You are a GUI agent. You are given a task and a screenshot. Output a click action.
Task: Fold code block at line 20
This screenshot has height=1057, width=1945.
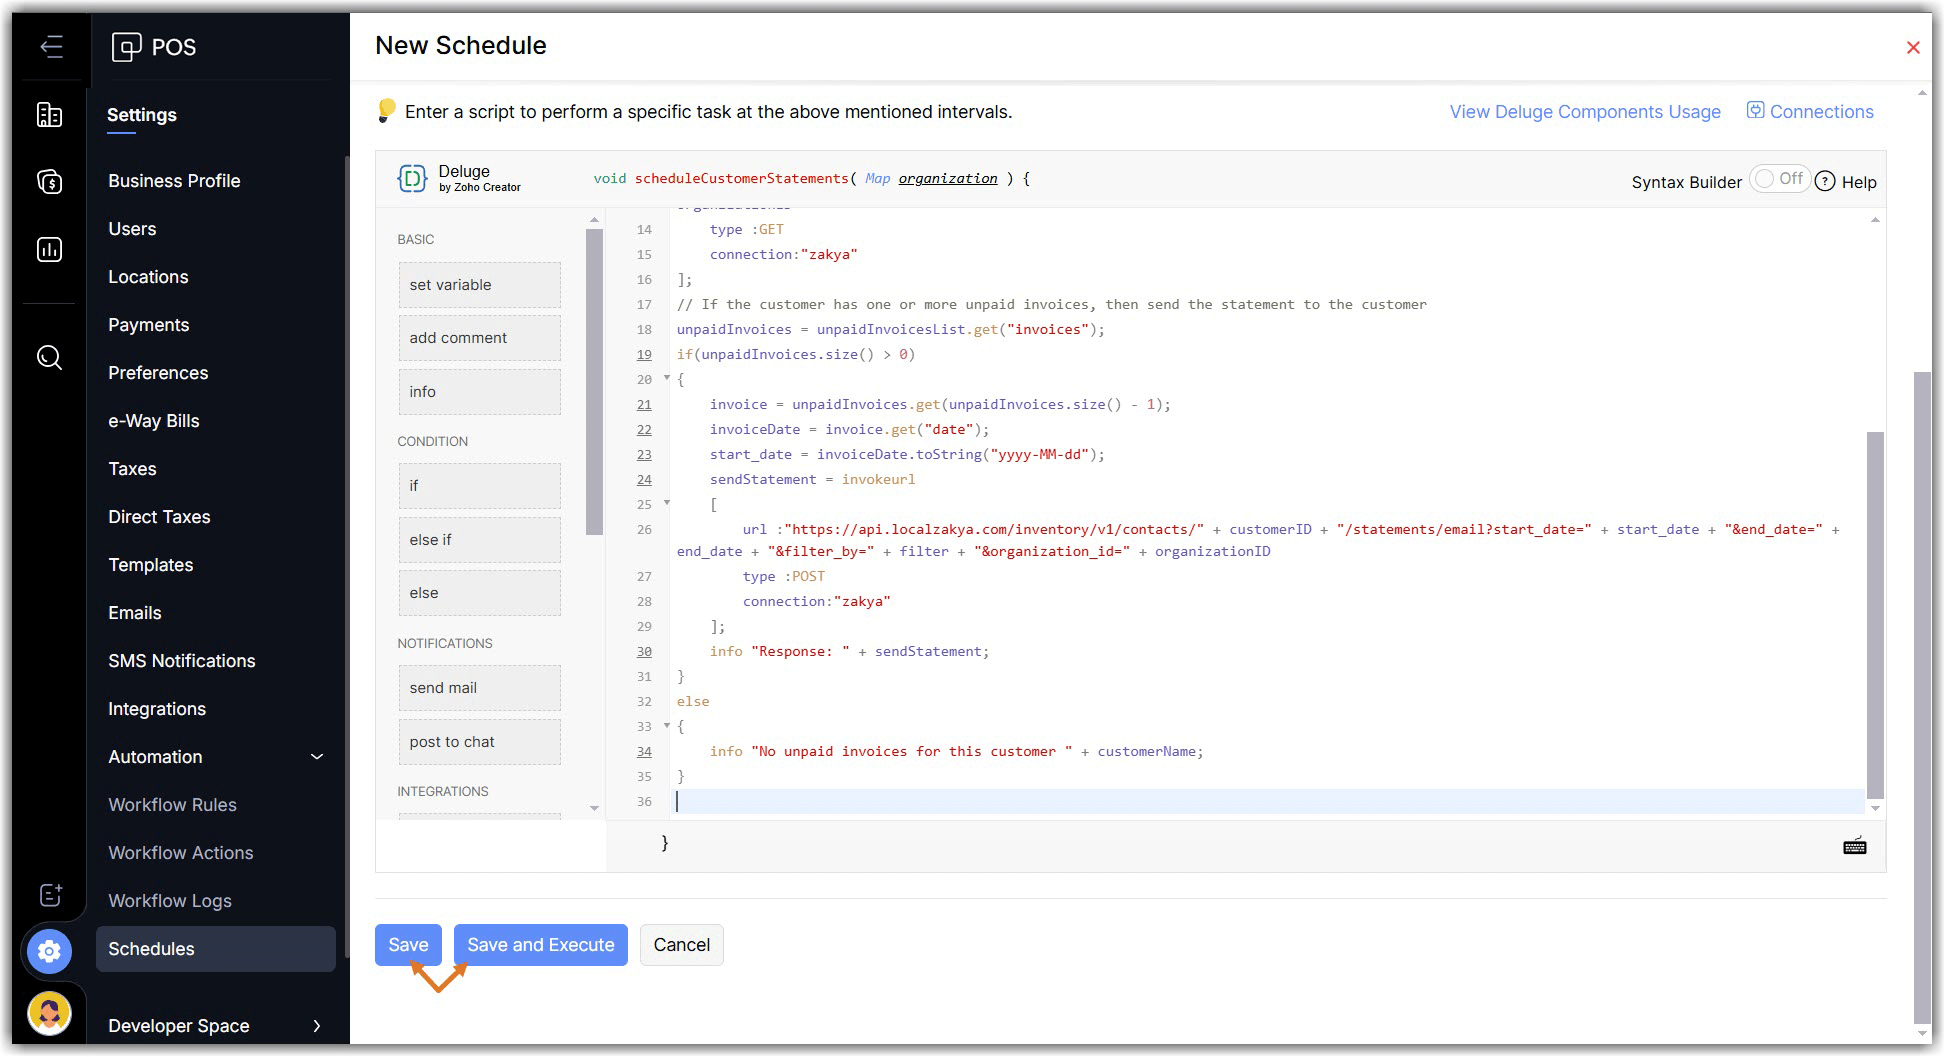point(667,378)
